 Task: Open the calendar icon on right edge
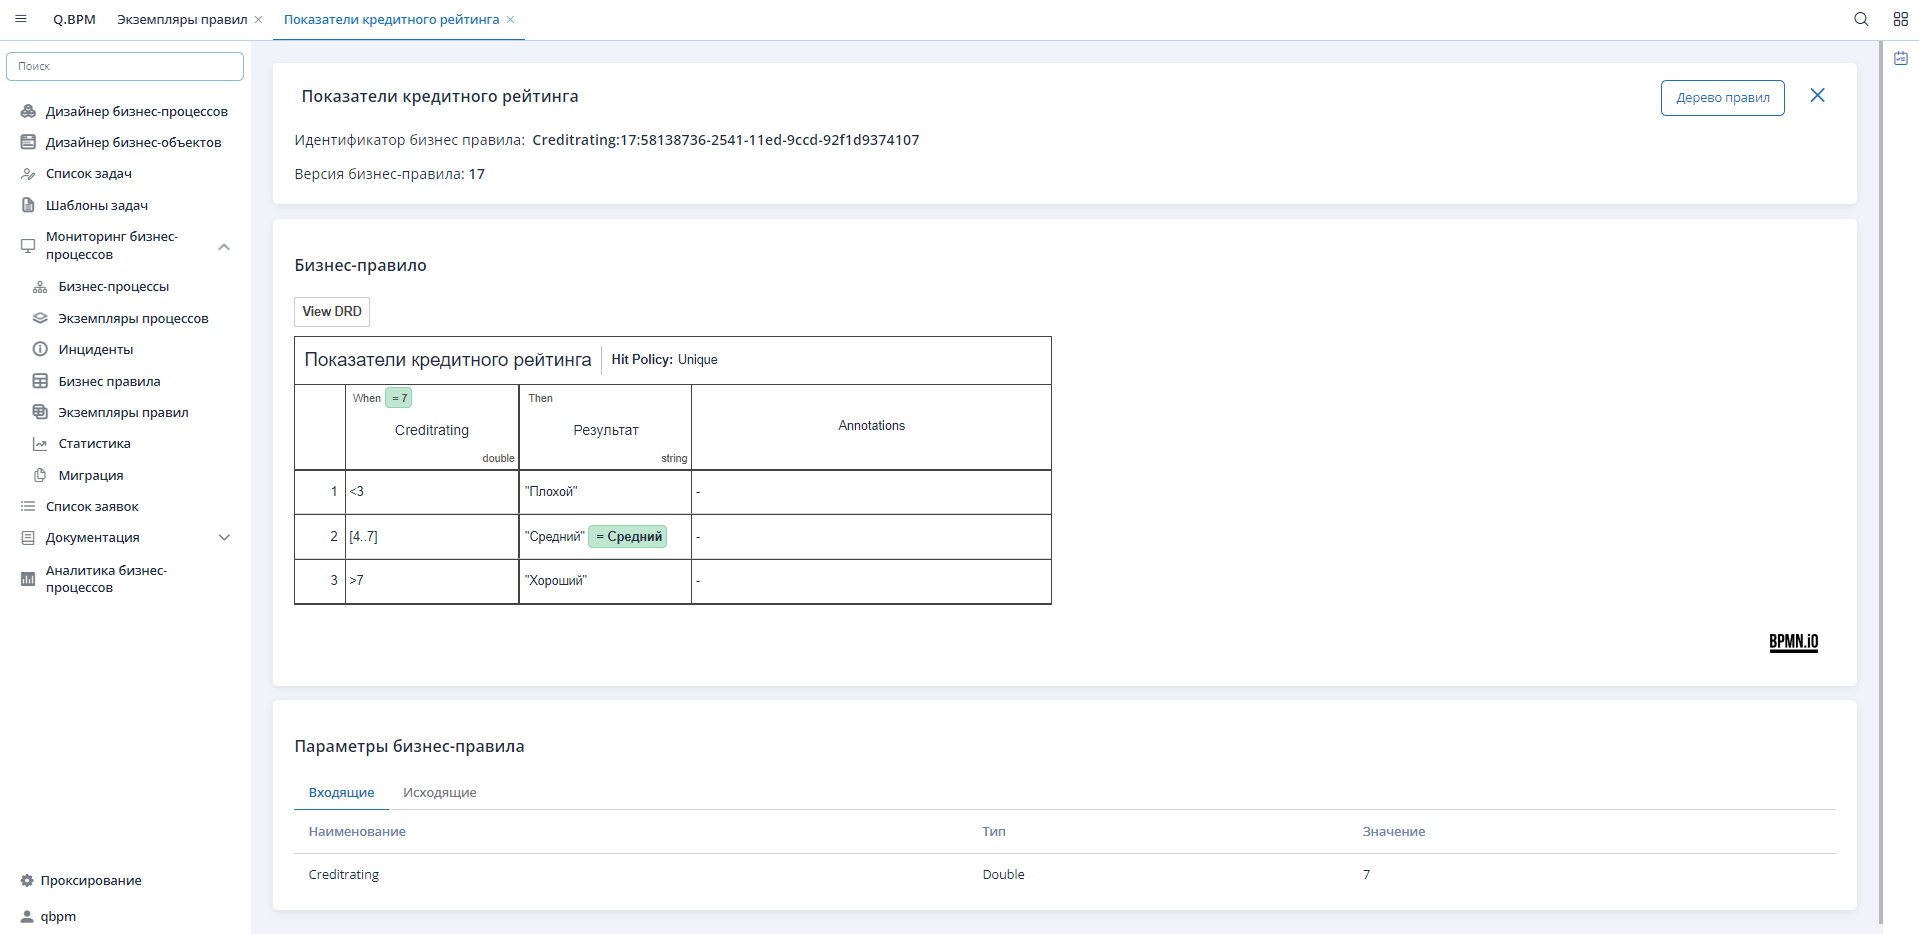coord(1901,58)
